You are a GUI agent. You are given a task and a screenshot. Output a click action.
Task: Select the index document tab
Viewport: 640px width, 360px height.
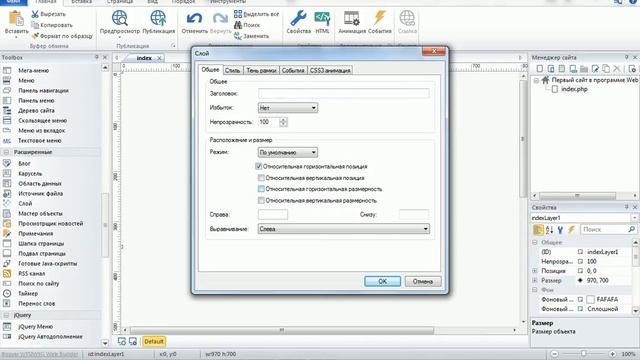point(144,58)
